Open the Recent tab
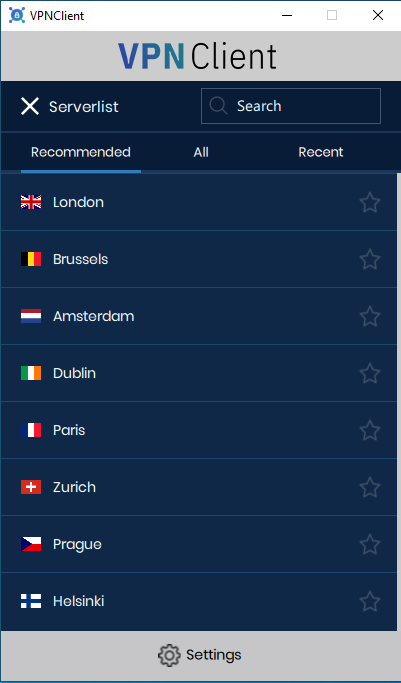Image resolution: width=401 pixels, height=683 pixels. [321, 152]
